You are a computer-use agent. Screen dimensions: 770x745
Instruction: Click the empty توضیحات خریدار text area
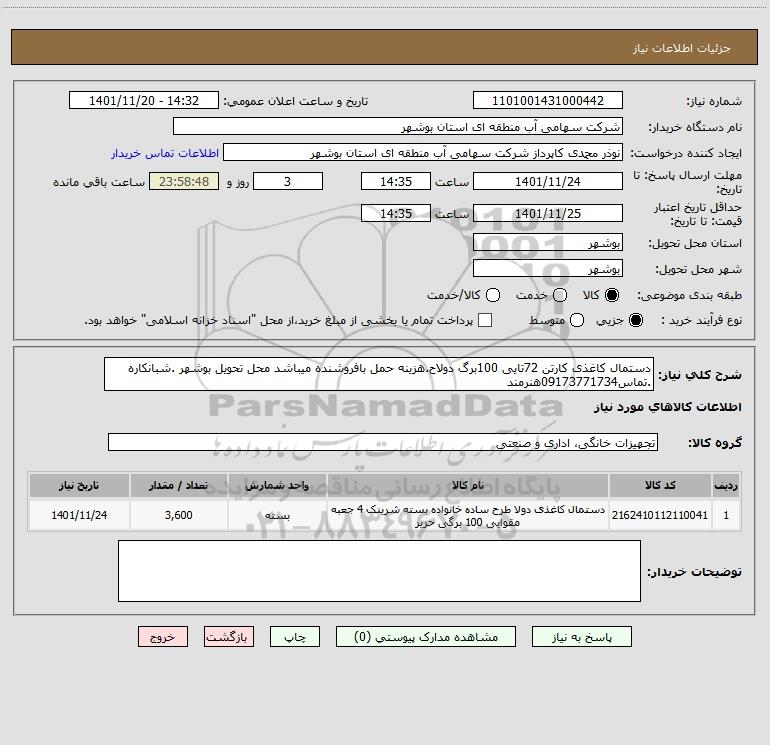(379, 571)
